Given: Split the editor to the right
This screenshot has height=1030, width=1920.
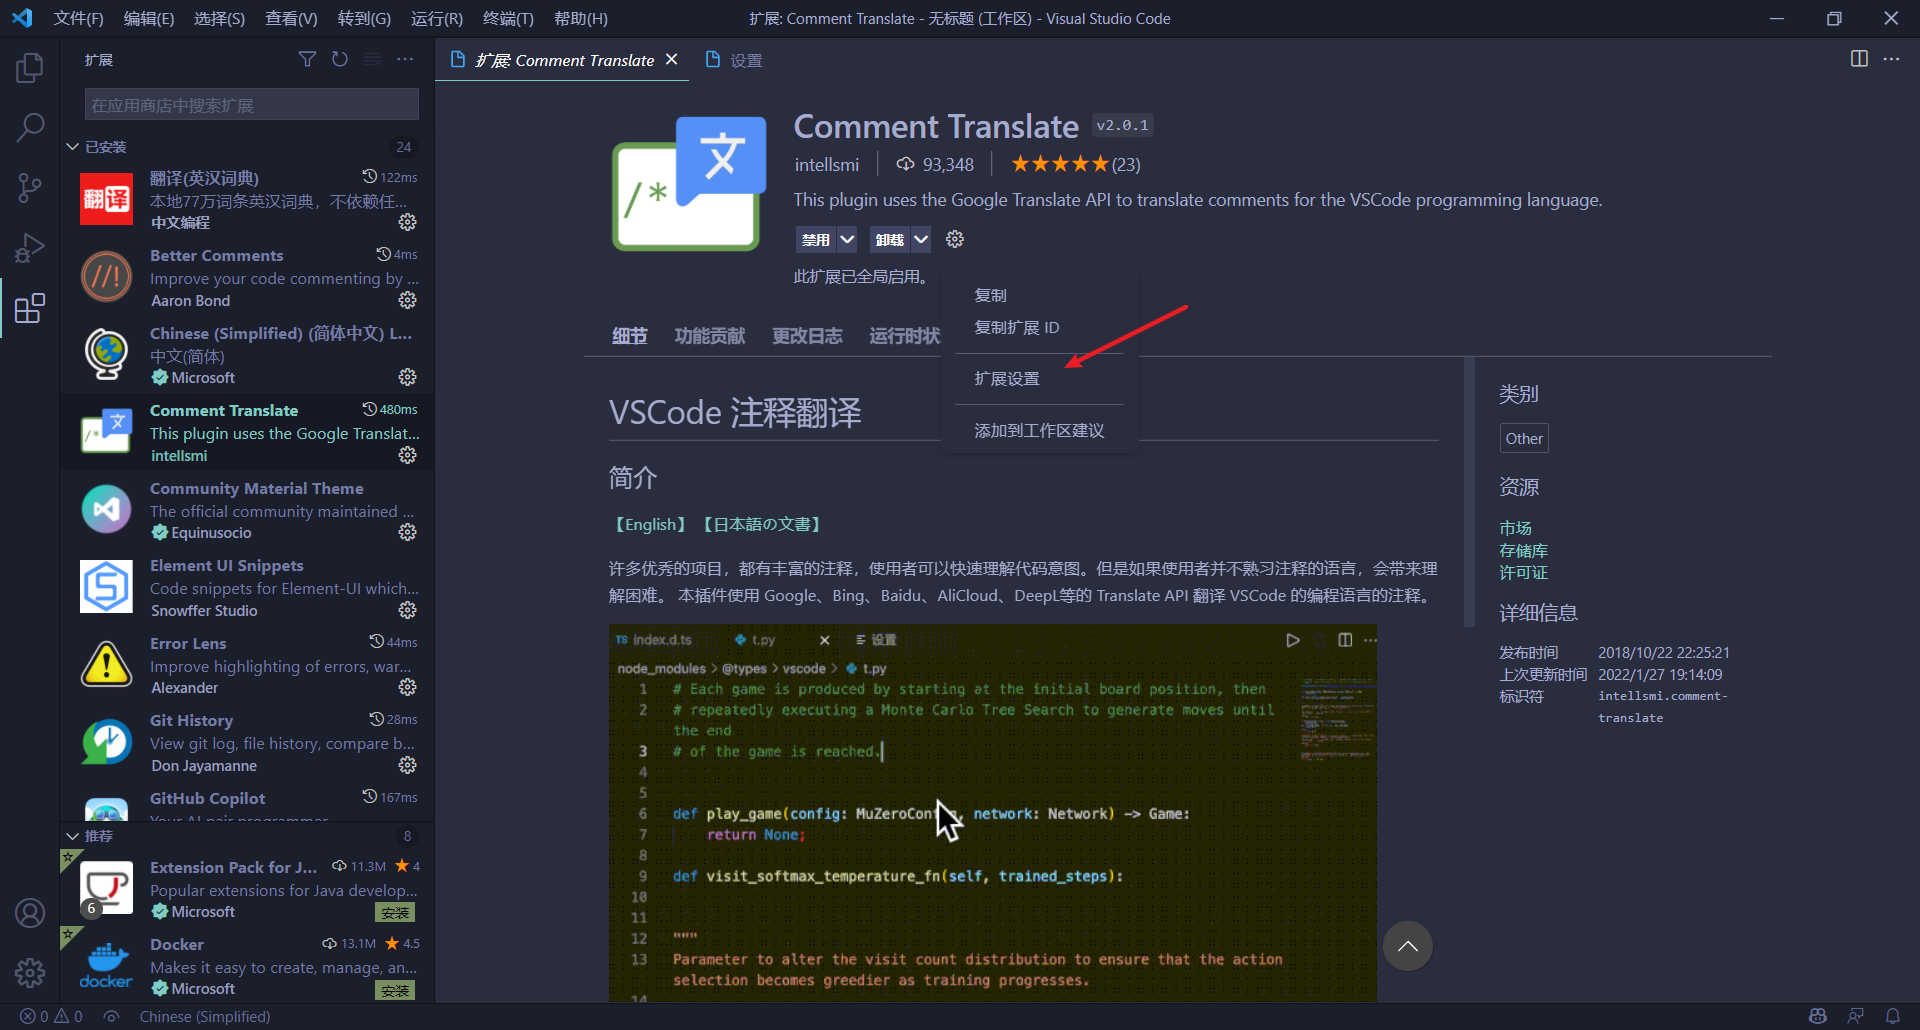Looking at the screenshot, I should (x=1859, y=59).
